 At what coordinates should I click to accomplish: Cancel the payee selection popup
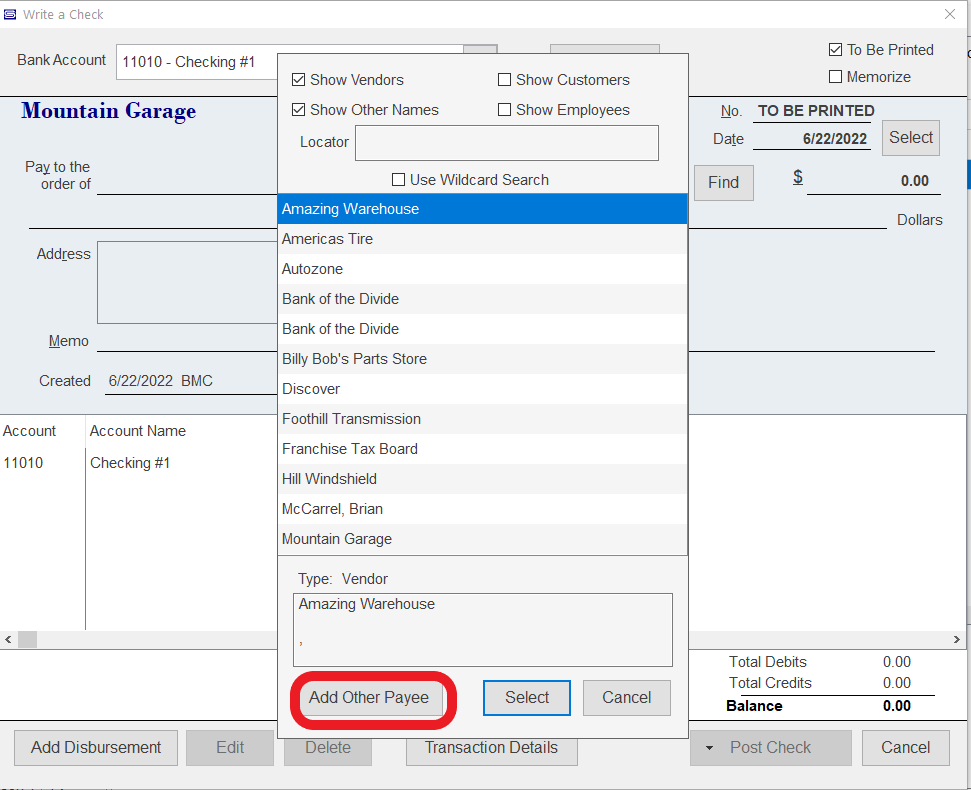pos(626,698)
